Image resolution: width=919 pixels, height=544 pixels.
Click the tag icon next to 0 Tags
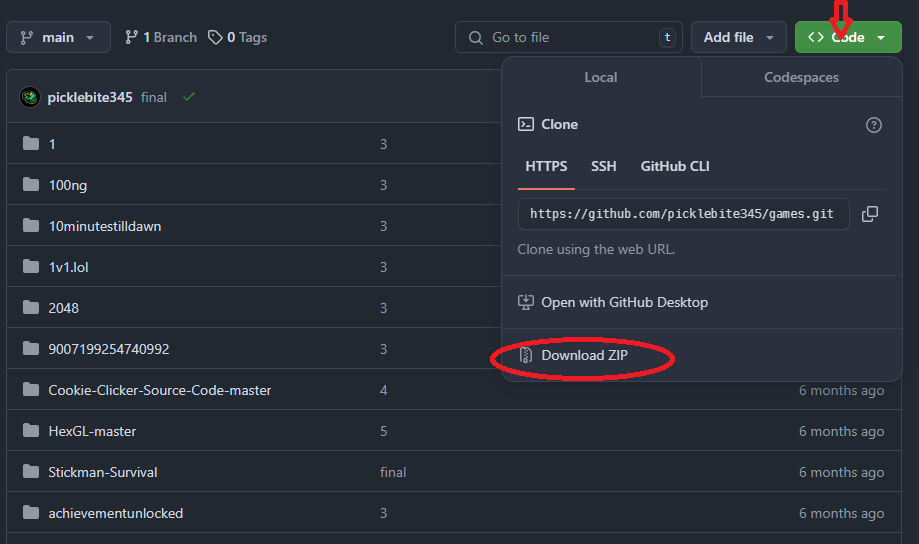pos(215,37)
